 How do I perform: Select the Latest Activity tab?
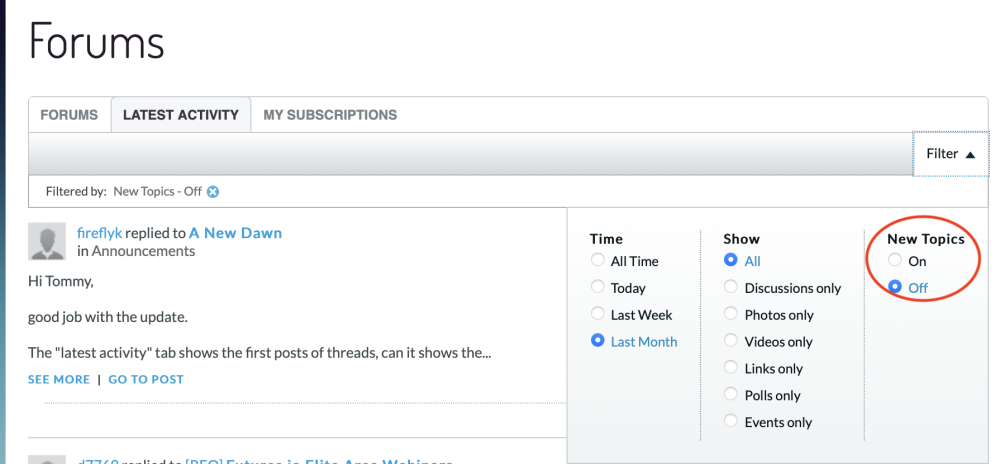tap(181, 115)
